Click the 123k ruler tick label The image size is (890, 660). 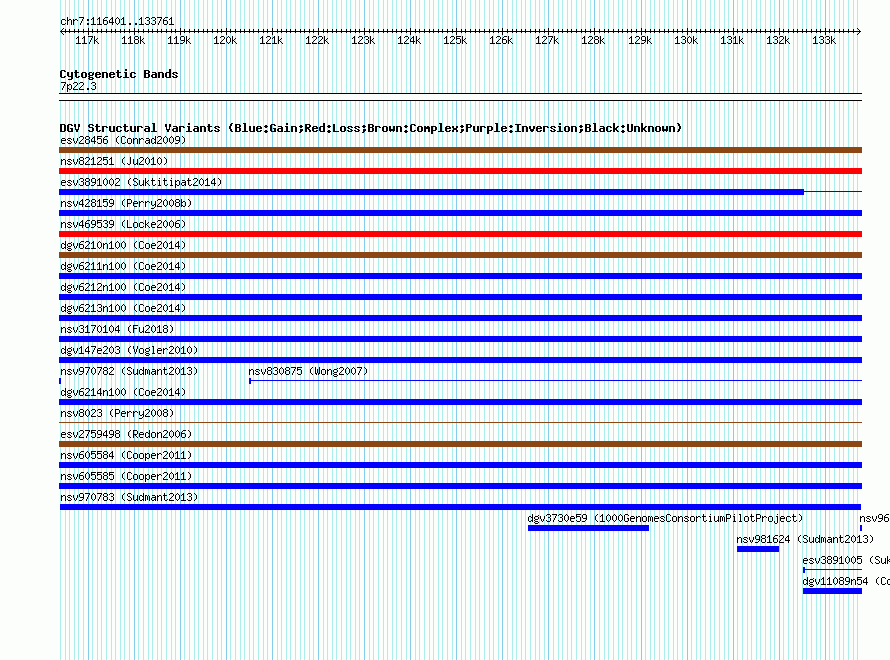[363, 40]
